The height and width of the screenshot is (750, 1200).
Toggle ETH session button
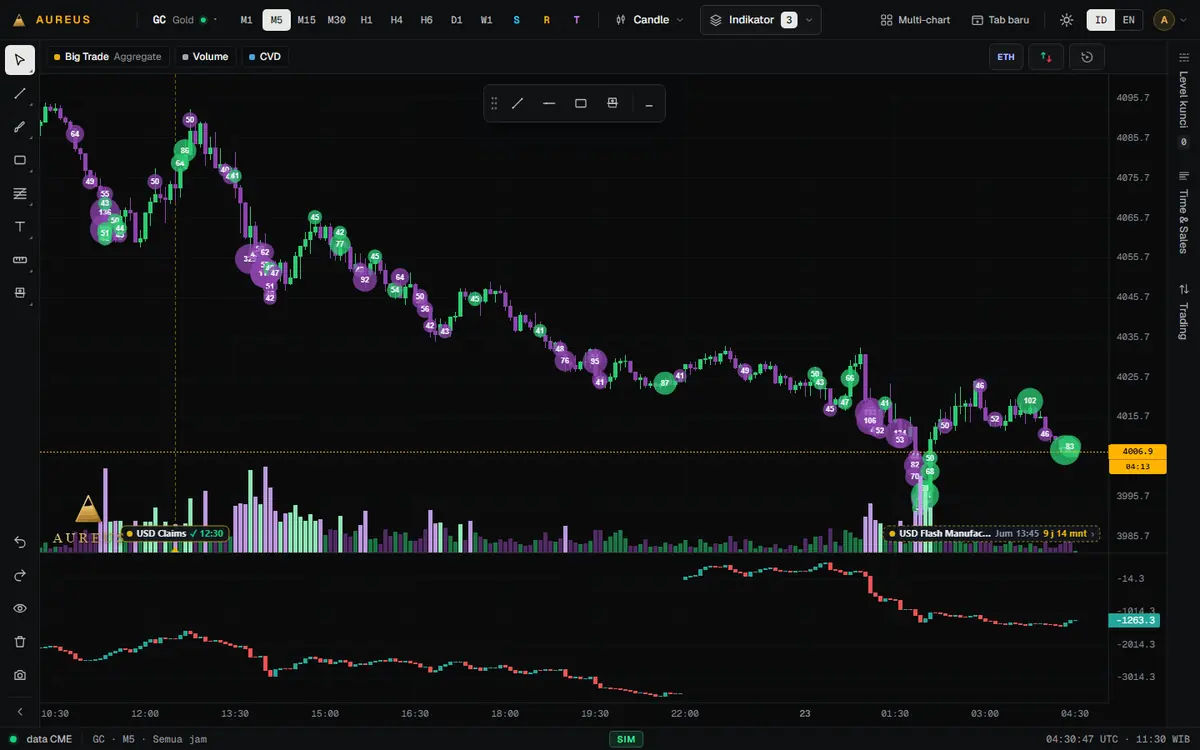1006,57
